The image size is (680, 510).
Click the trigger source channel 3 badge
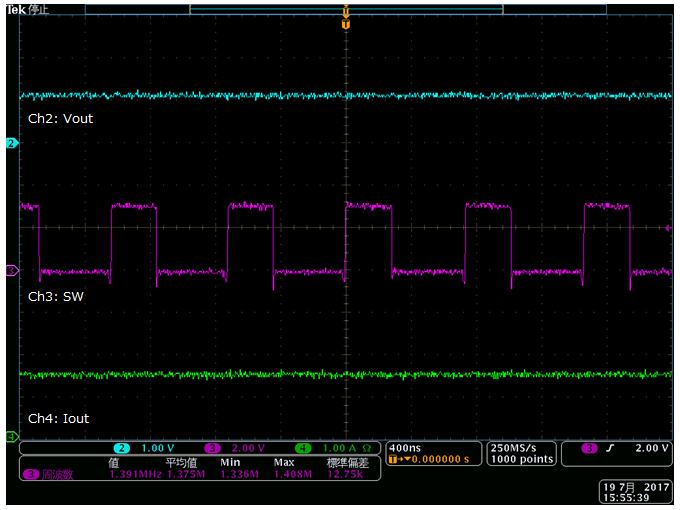point(589,448)
